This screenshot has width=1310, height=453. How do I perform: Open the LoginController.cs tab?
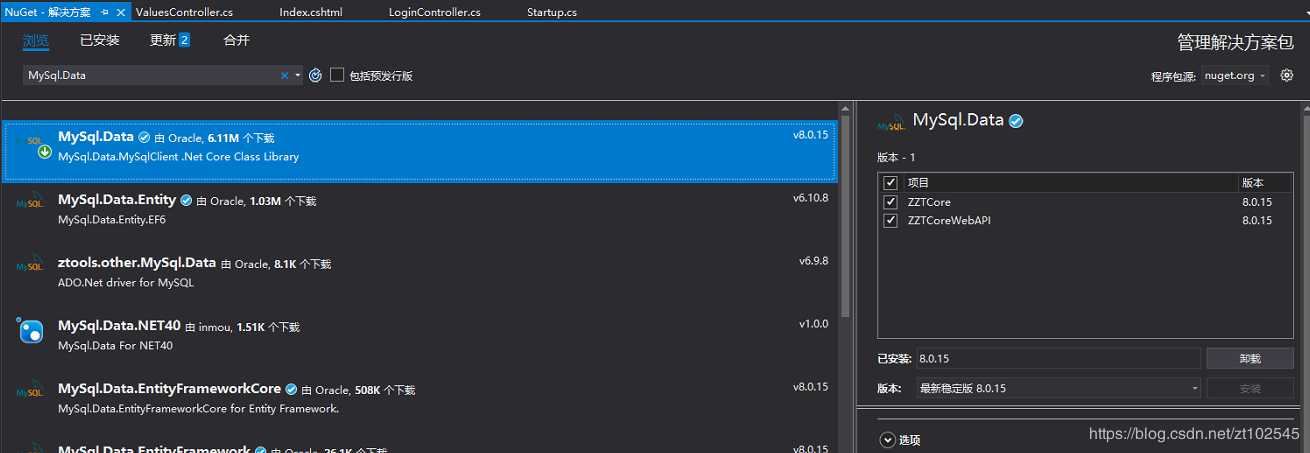(x=434, y=12)
